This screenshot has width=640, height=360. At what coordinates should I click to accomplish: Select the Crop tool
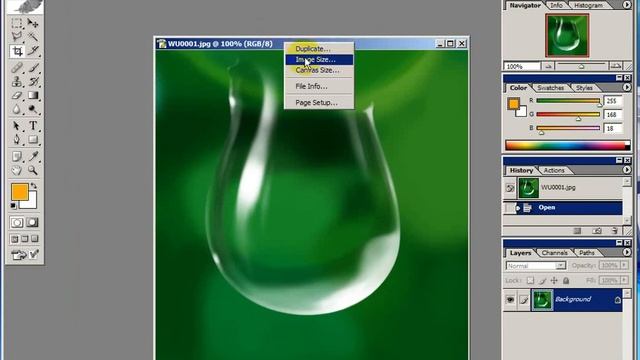[x=17, y=51]
